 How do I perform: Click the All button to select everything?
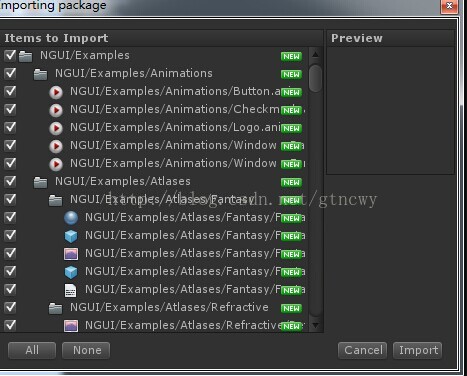pyautogui.click(x=32, y=350)
